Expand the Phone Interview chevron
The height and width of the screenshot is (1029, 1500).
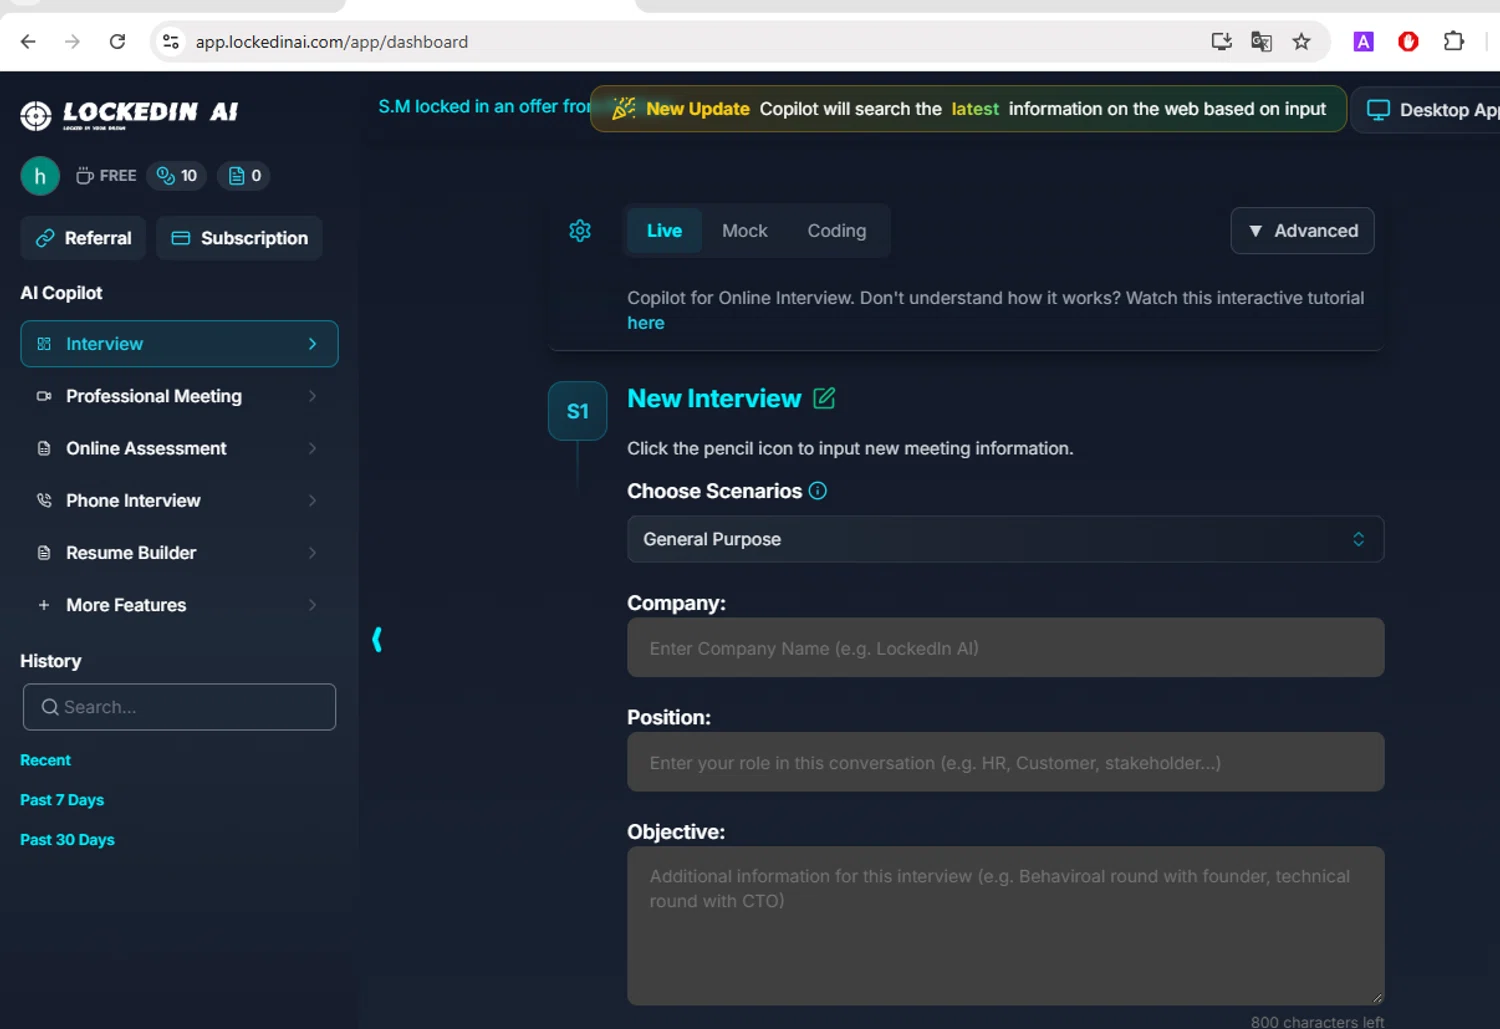click(313, 500)
